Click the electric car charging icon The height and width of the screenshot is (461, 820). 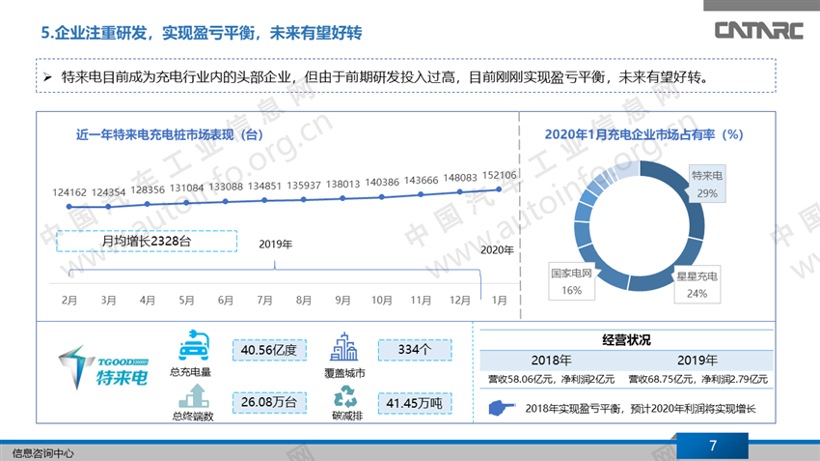coord(193,345)
